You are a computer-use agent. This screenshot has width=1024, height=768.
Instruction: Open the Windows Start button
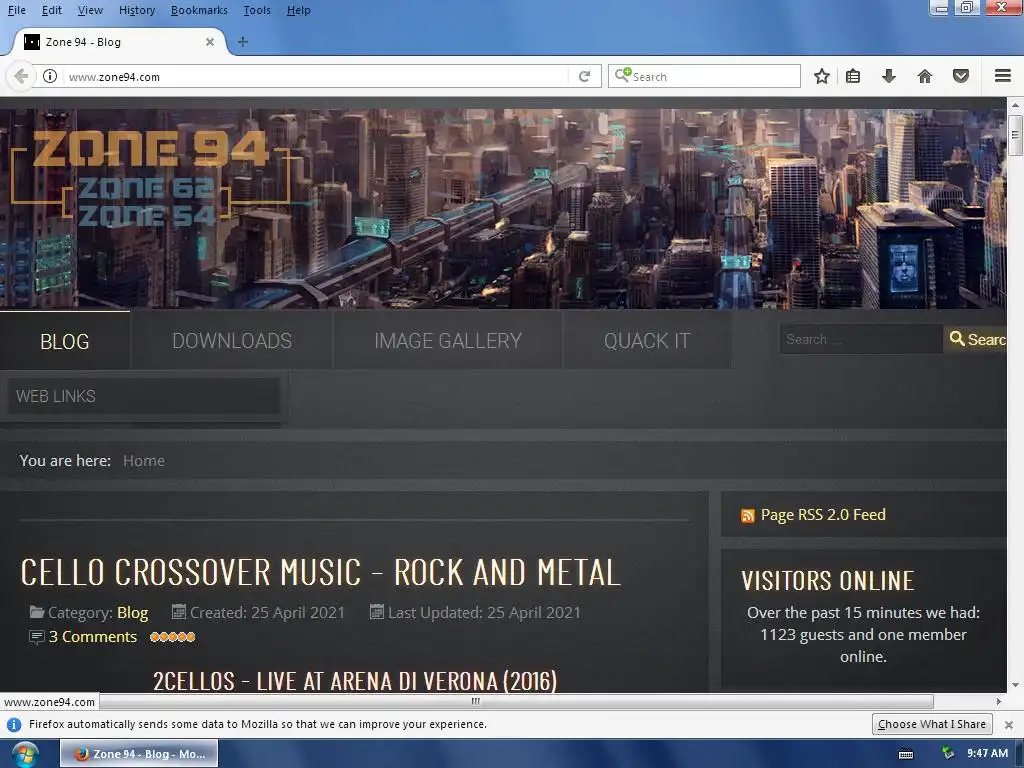(x=24, y=754)
